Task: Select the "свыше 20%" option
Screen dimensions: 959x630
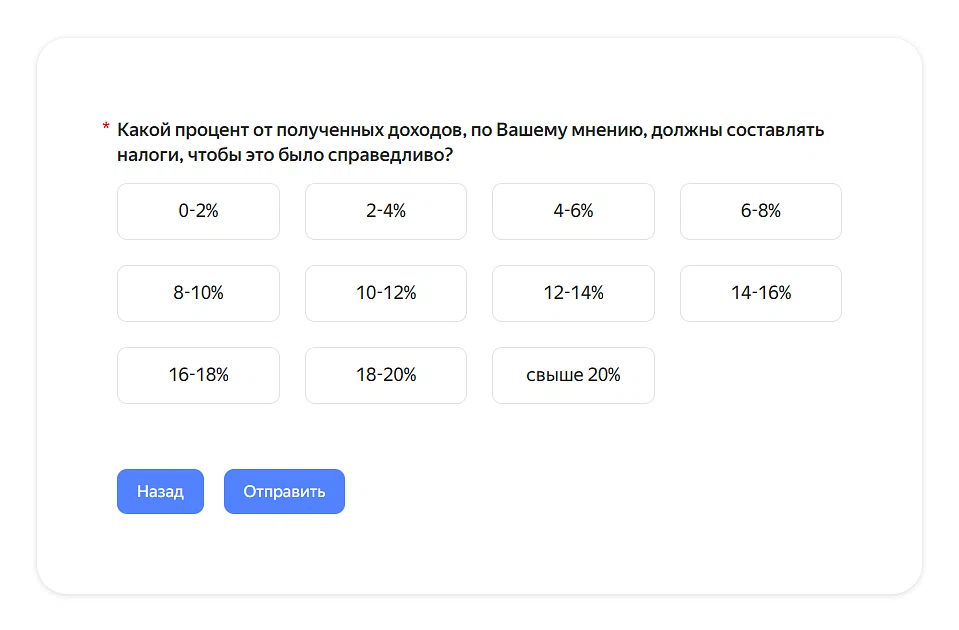Action: (x=573, y=375)
